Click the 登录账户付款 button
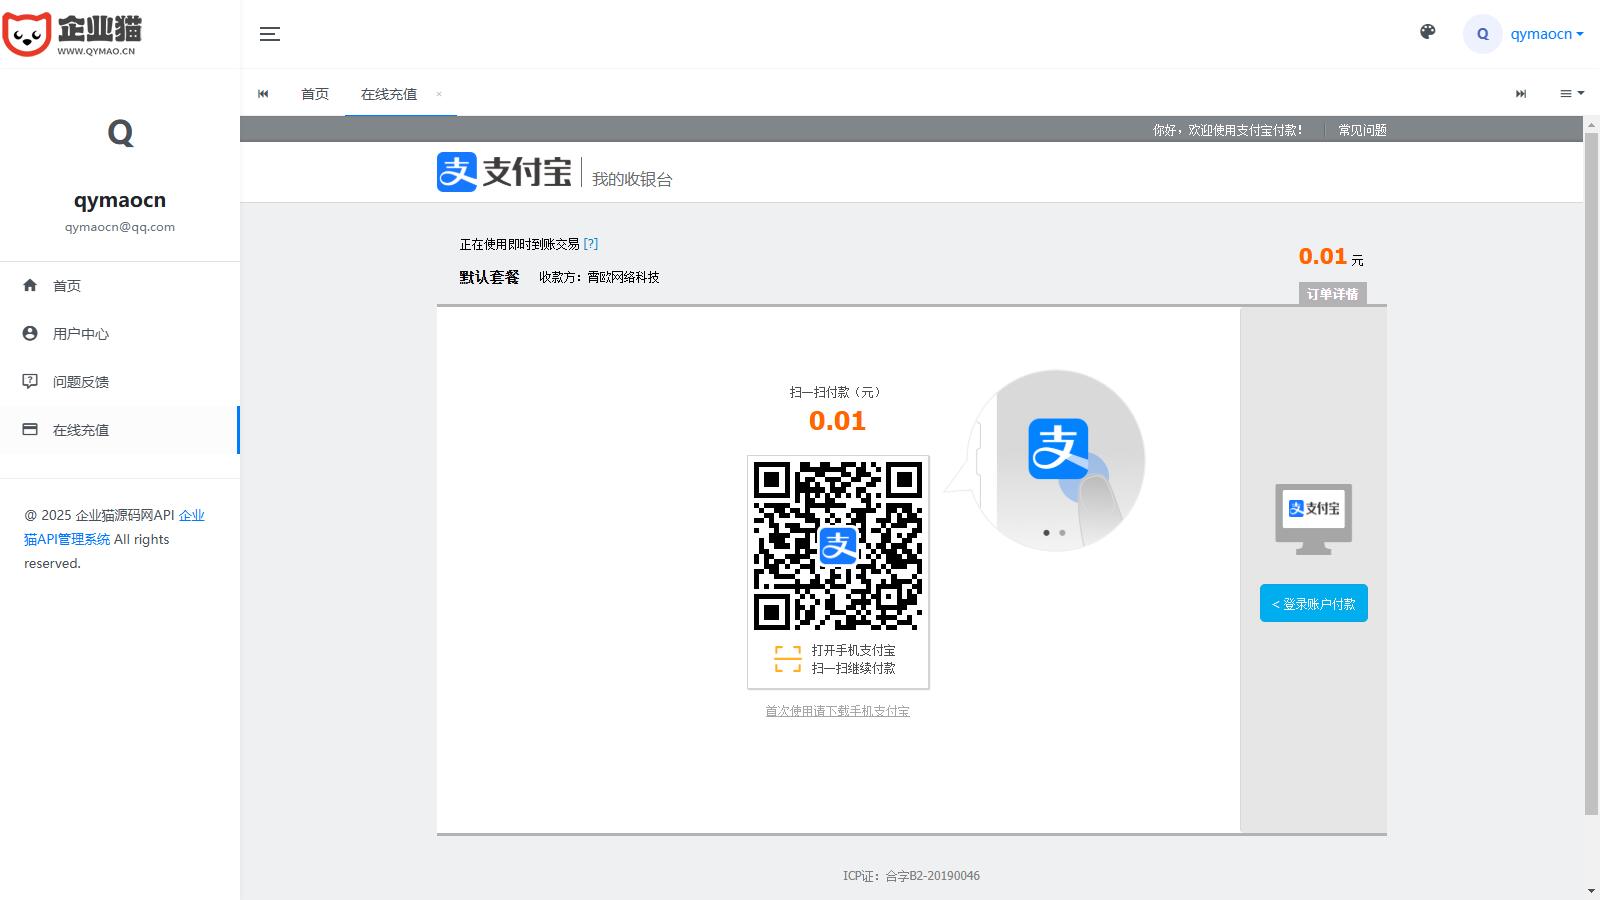Image resolution: width=1600 pixels, height=900 pixels. tap(1313, 604)
